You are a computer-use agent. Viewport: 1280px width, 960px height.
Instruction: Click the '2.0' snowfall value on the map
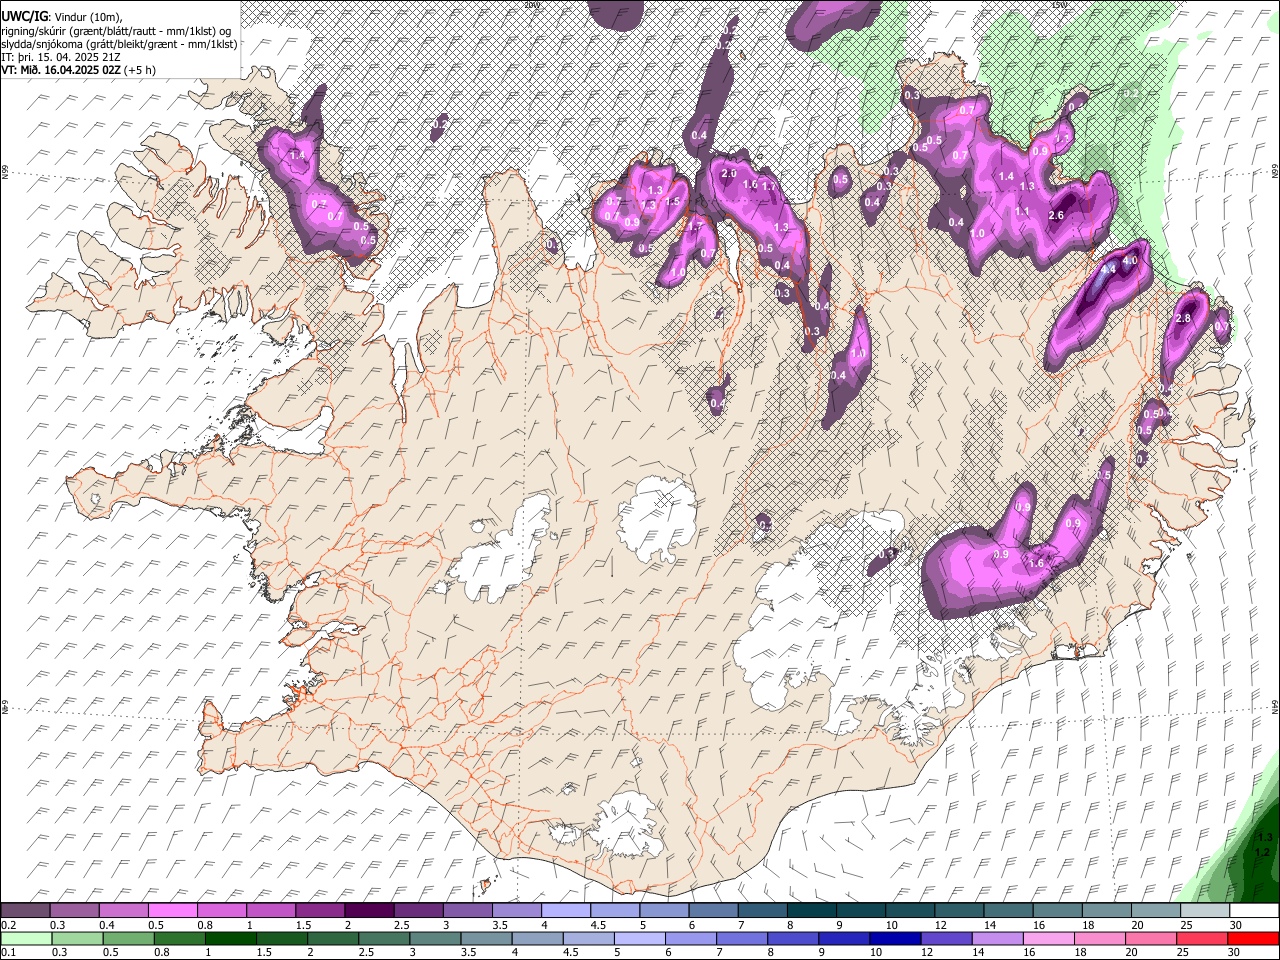pos(729,174)
